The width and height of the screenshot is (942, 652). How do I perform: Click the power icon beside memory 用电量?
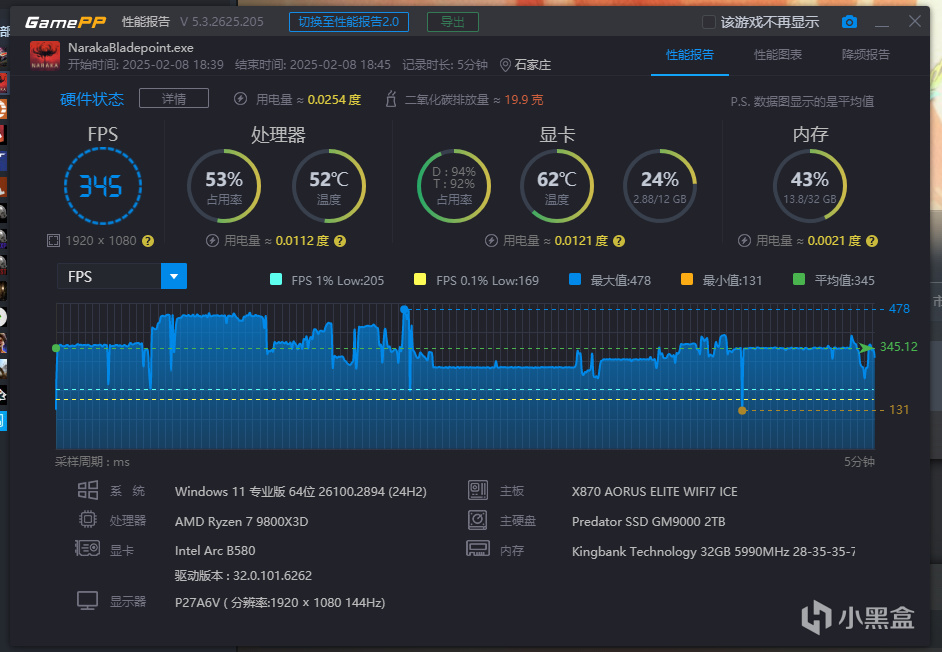point(744,241)
